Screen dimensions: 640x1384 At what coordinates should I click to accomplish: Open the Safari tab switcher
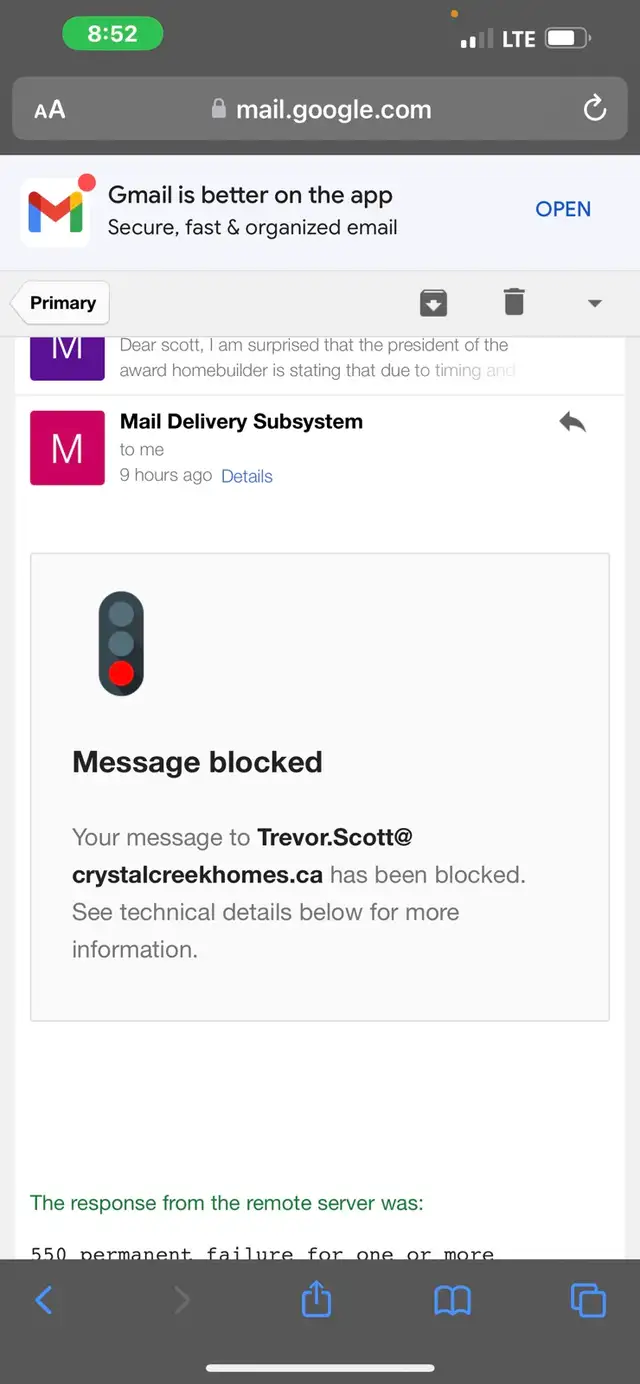pyautogui.click(x=587, y=1299)
